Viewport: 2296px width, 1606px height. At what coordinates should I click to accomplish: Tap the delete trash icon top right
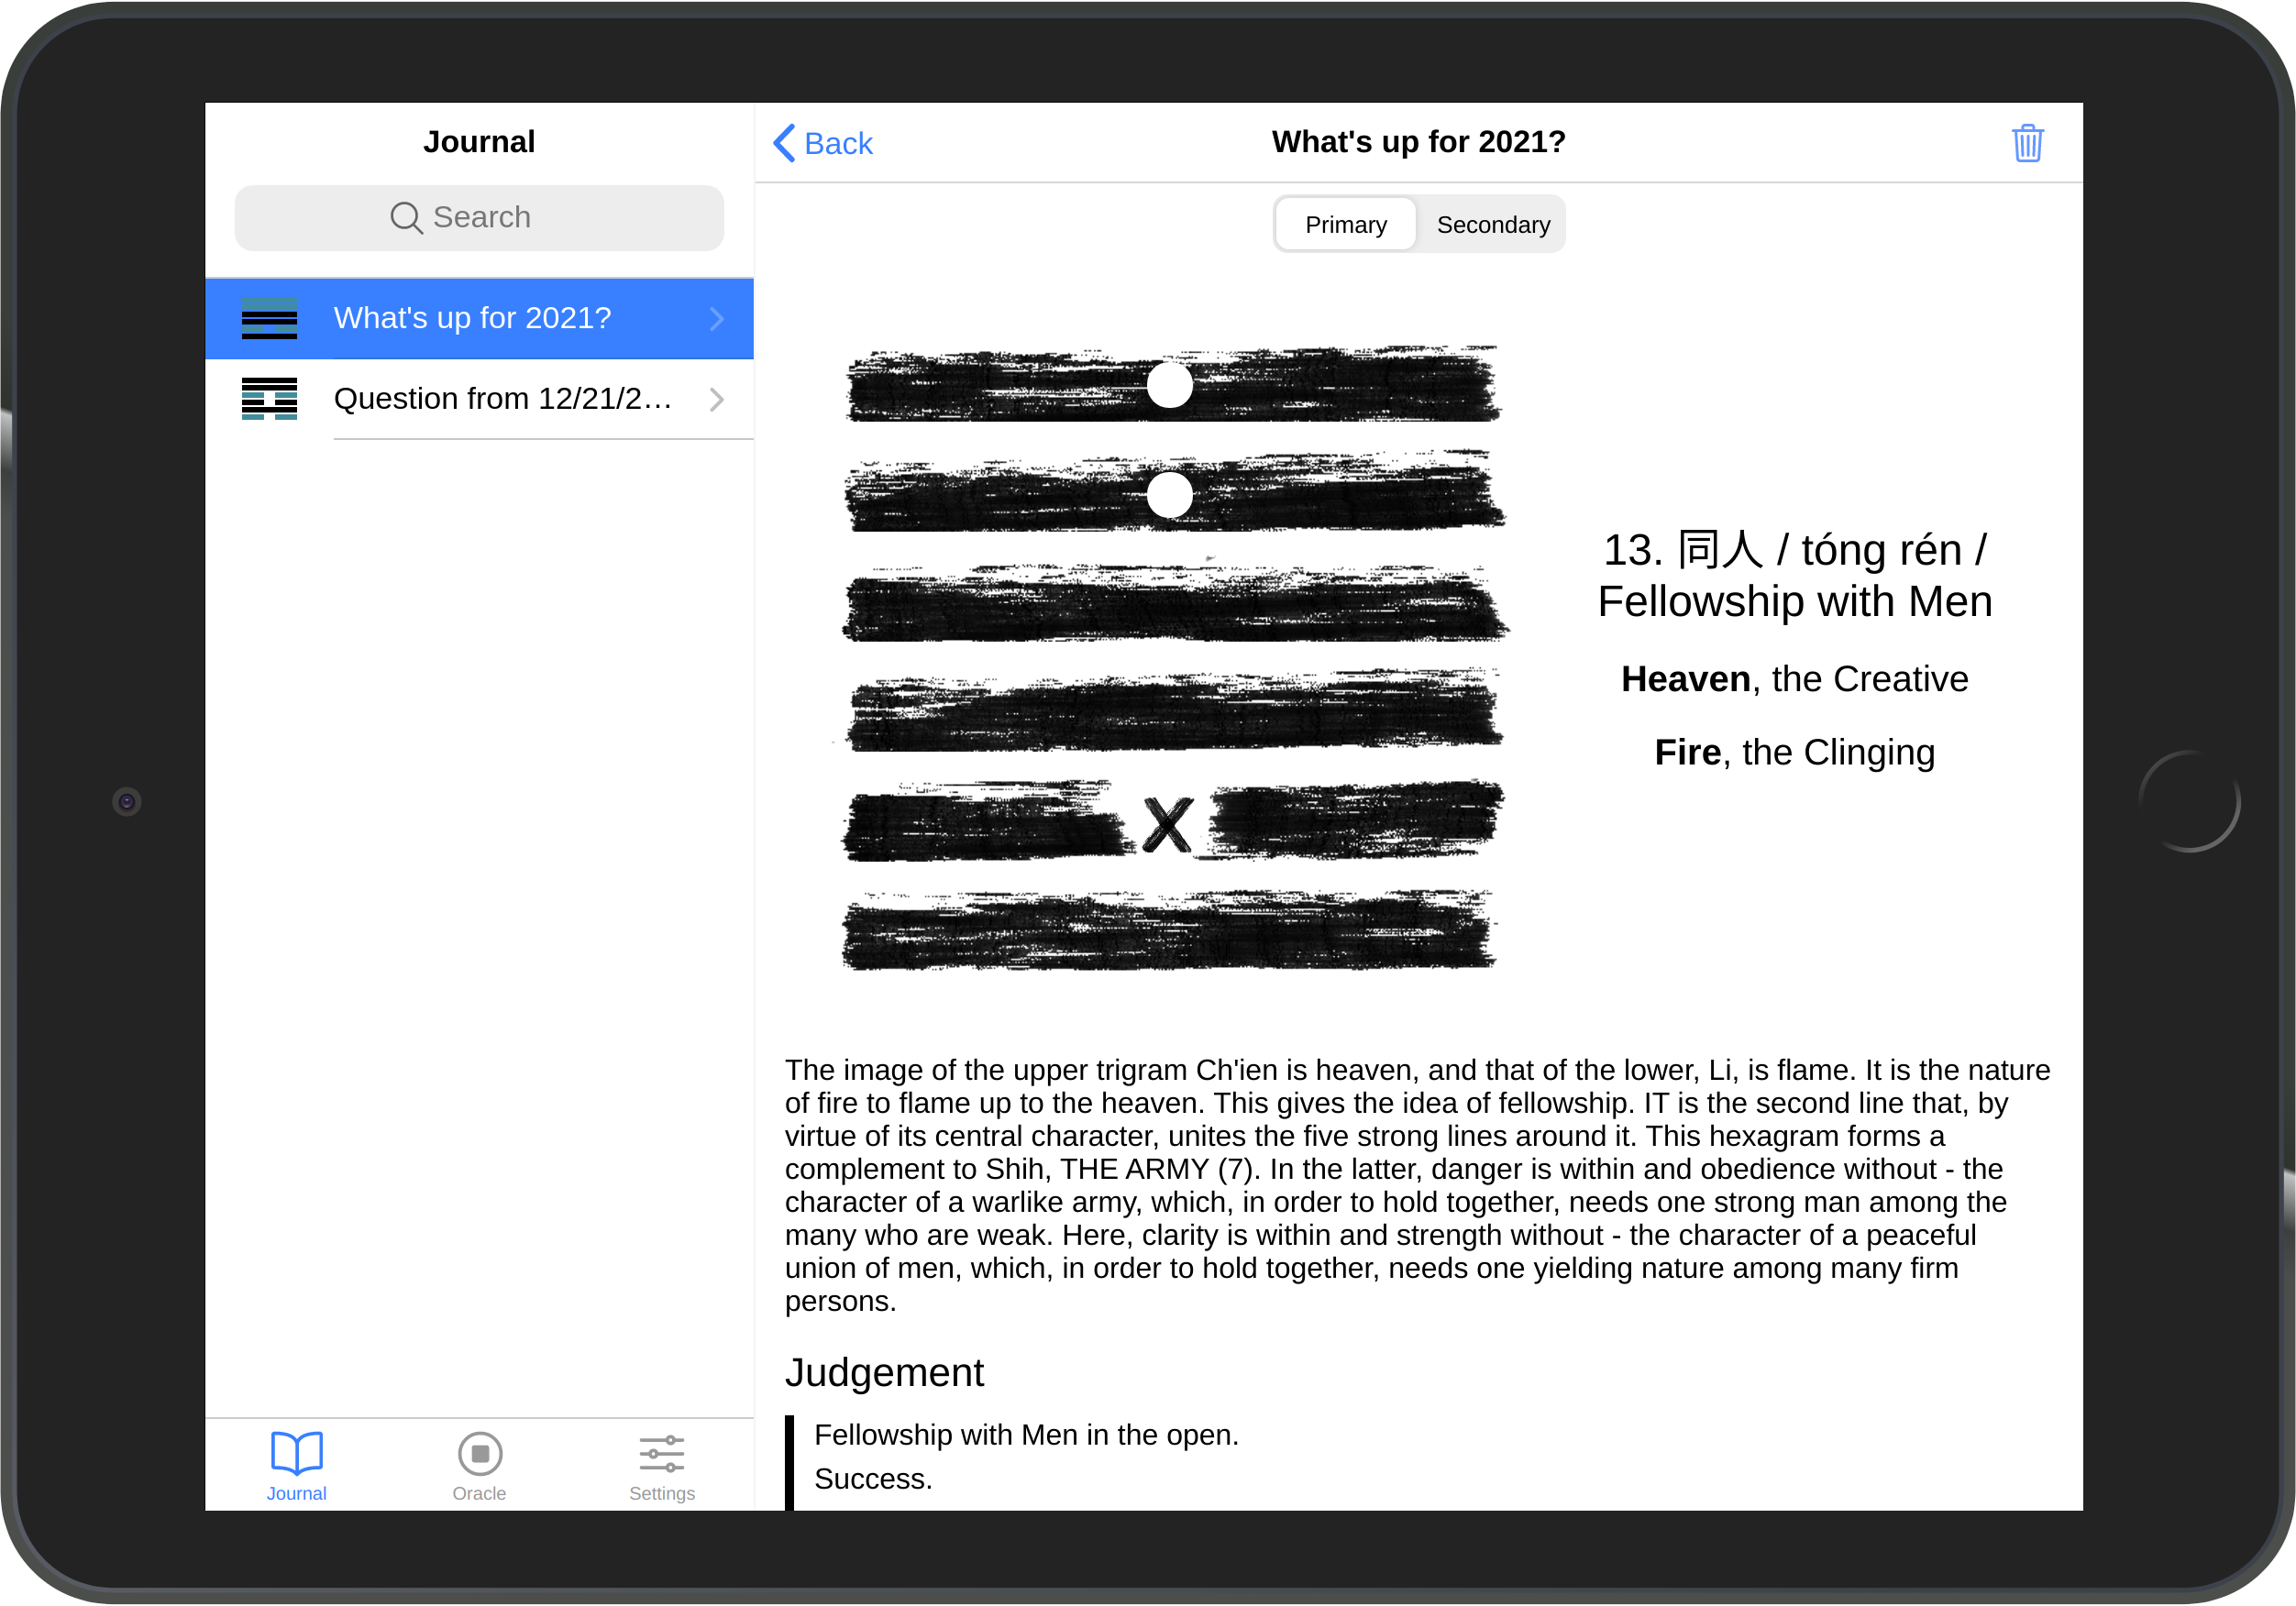point(2027,143)
